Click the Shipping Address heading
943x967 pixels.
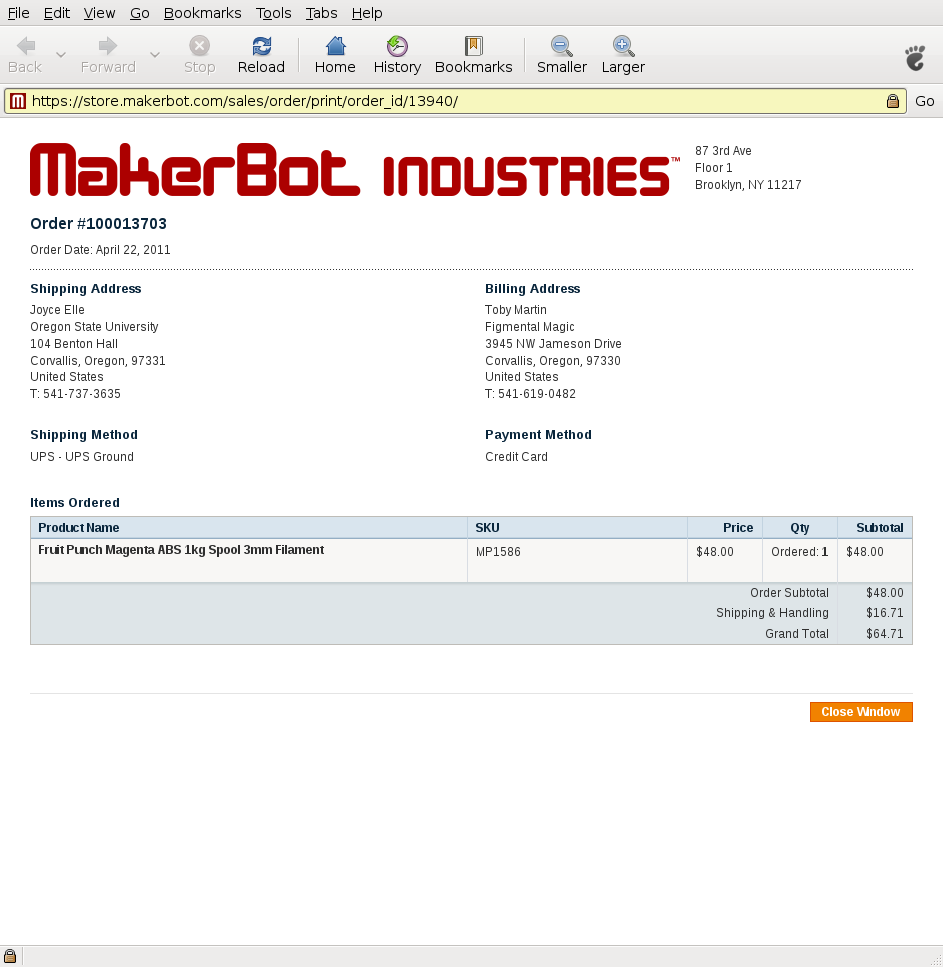(86, 289)
